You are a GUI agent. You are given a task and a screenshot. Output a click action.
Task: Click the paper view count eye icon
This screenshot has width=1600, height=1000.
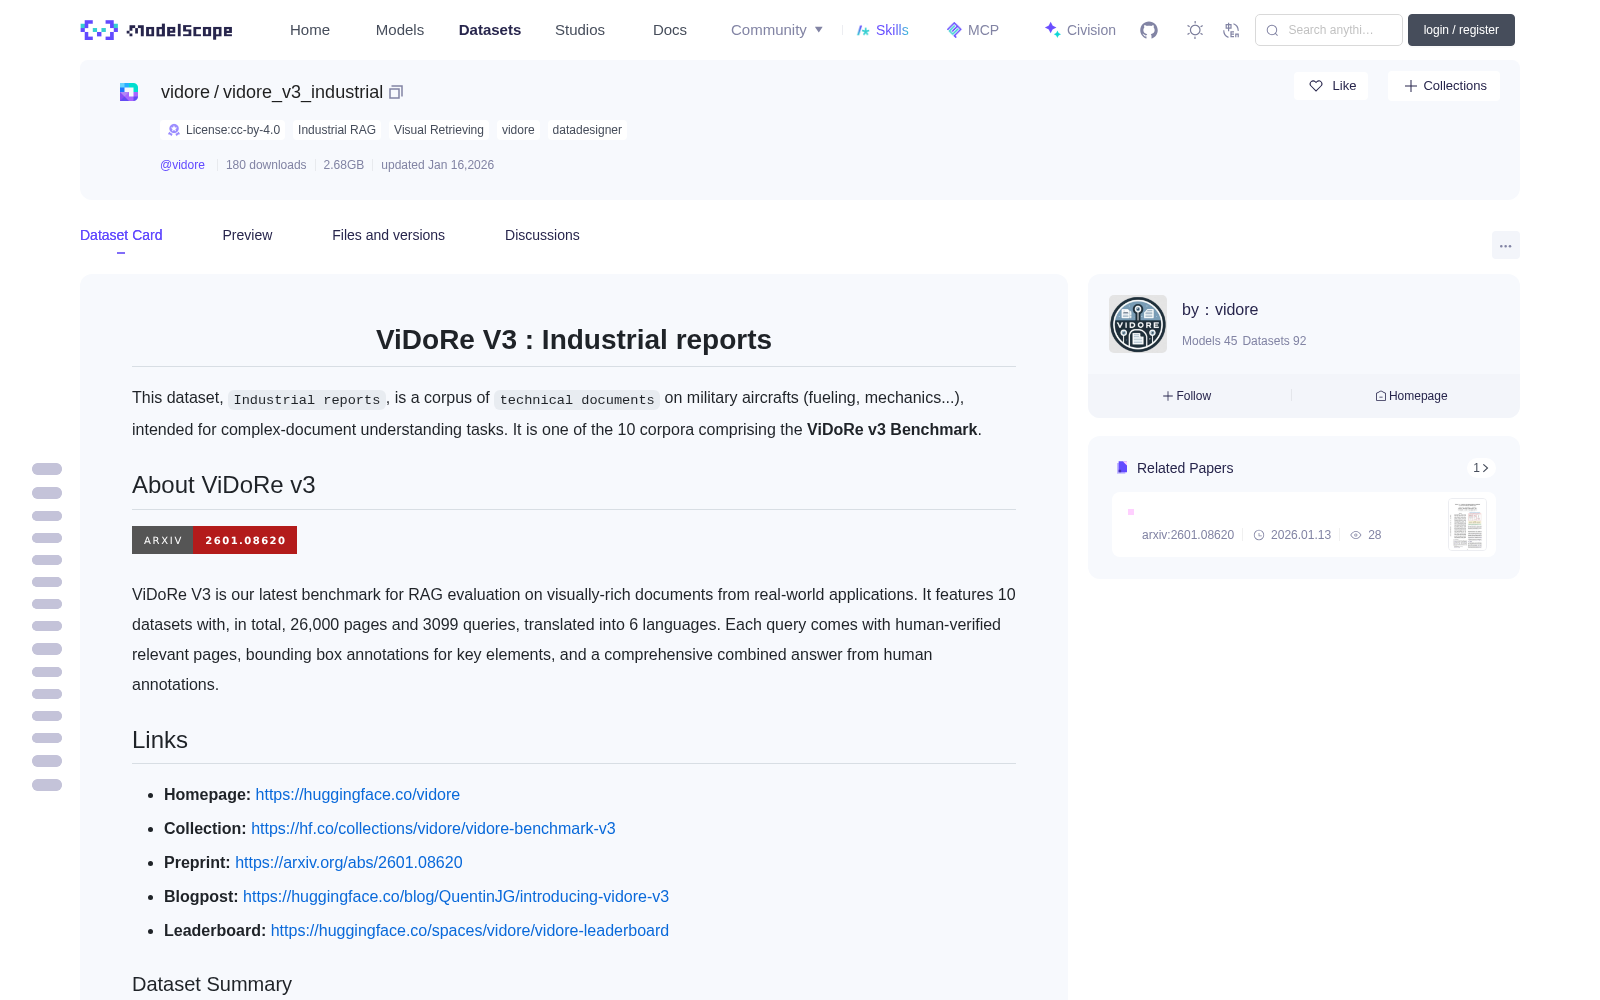[x=1356, y=535]
